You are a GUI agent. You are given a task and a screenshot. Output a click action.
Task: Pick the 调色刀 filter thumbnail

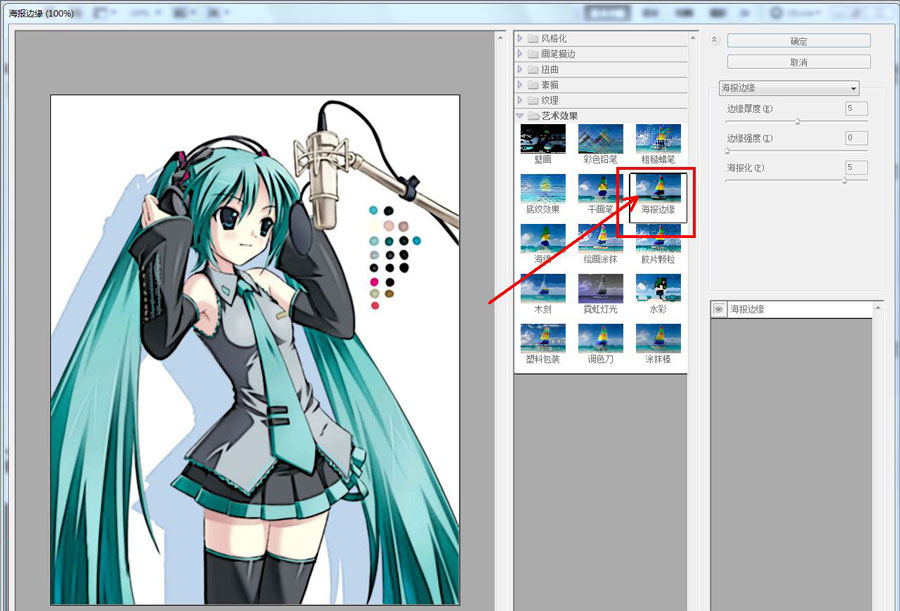point(600,338)
